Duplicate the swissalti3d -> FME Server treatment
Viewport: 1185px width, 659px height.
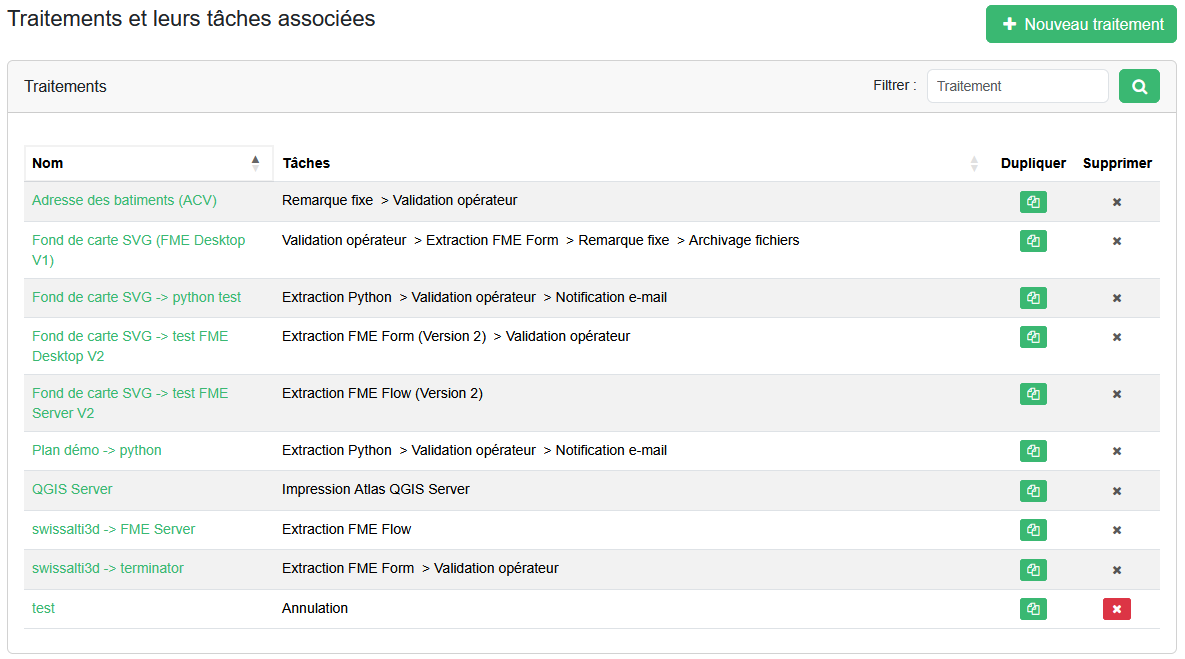click(x=1033, y=530)
